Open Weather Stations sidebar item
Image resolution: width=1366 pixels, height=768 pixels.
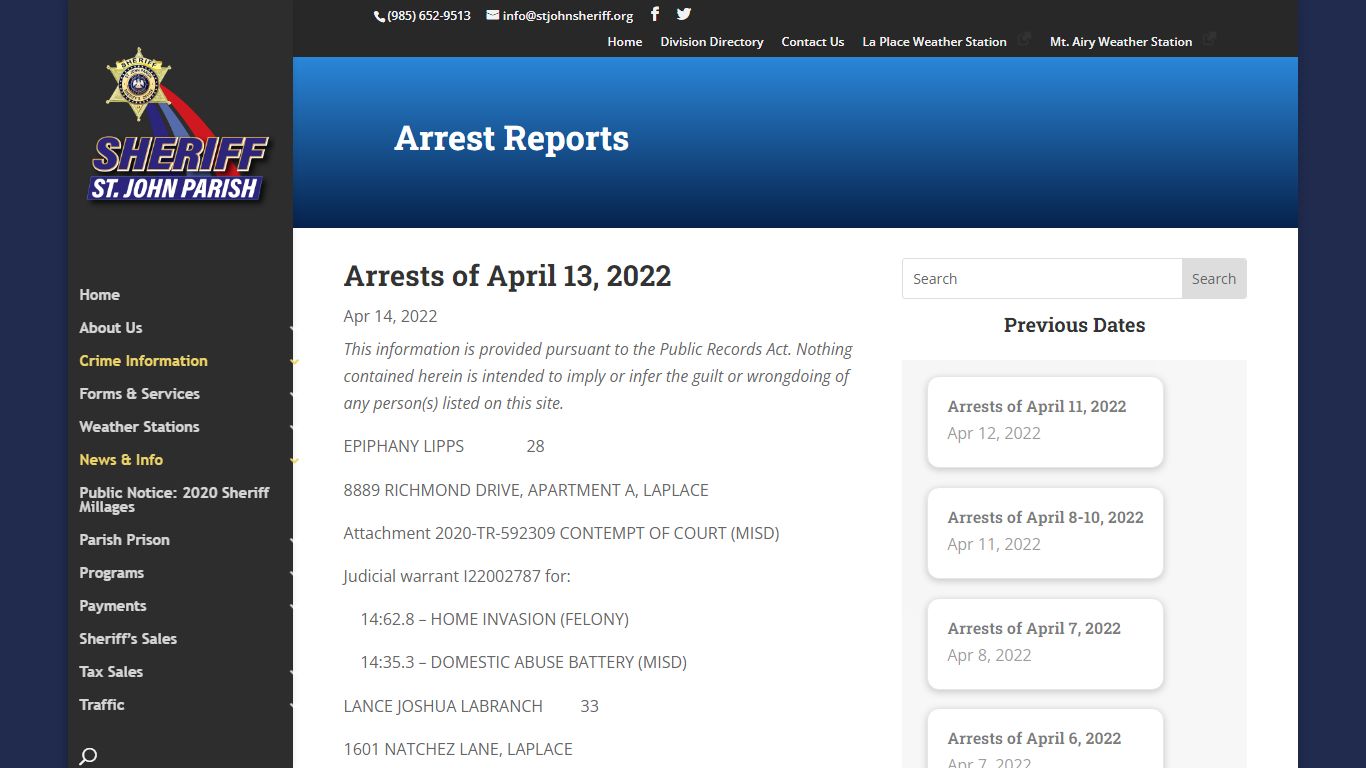[140, 427]
